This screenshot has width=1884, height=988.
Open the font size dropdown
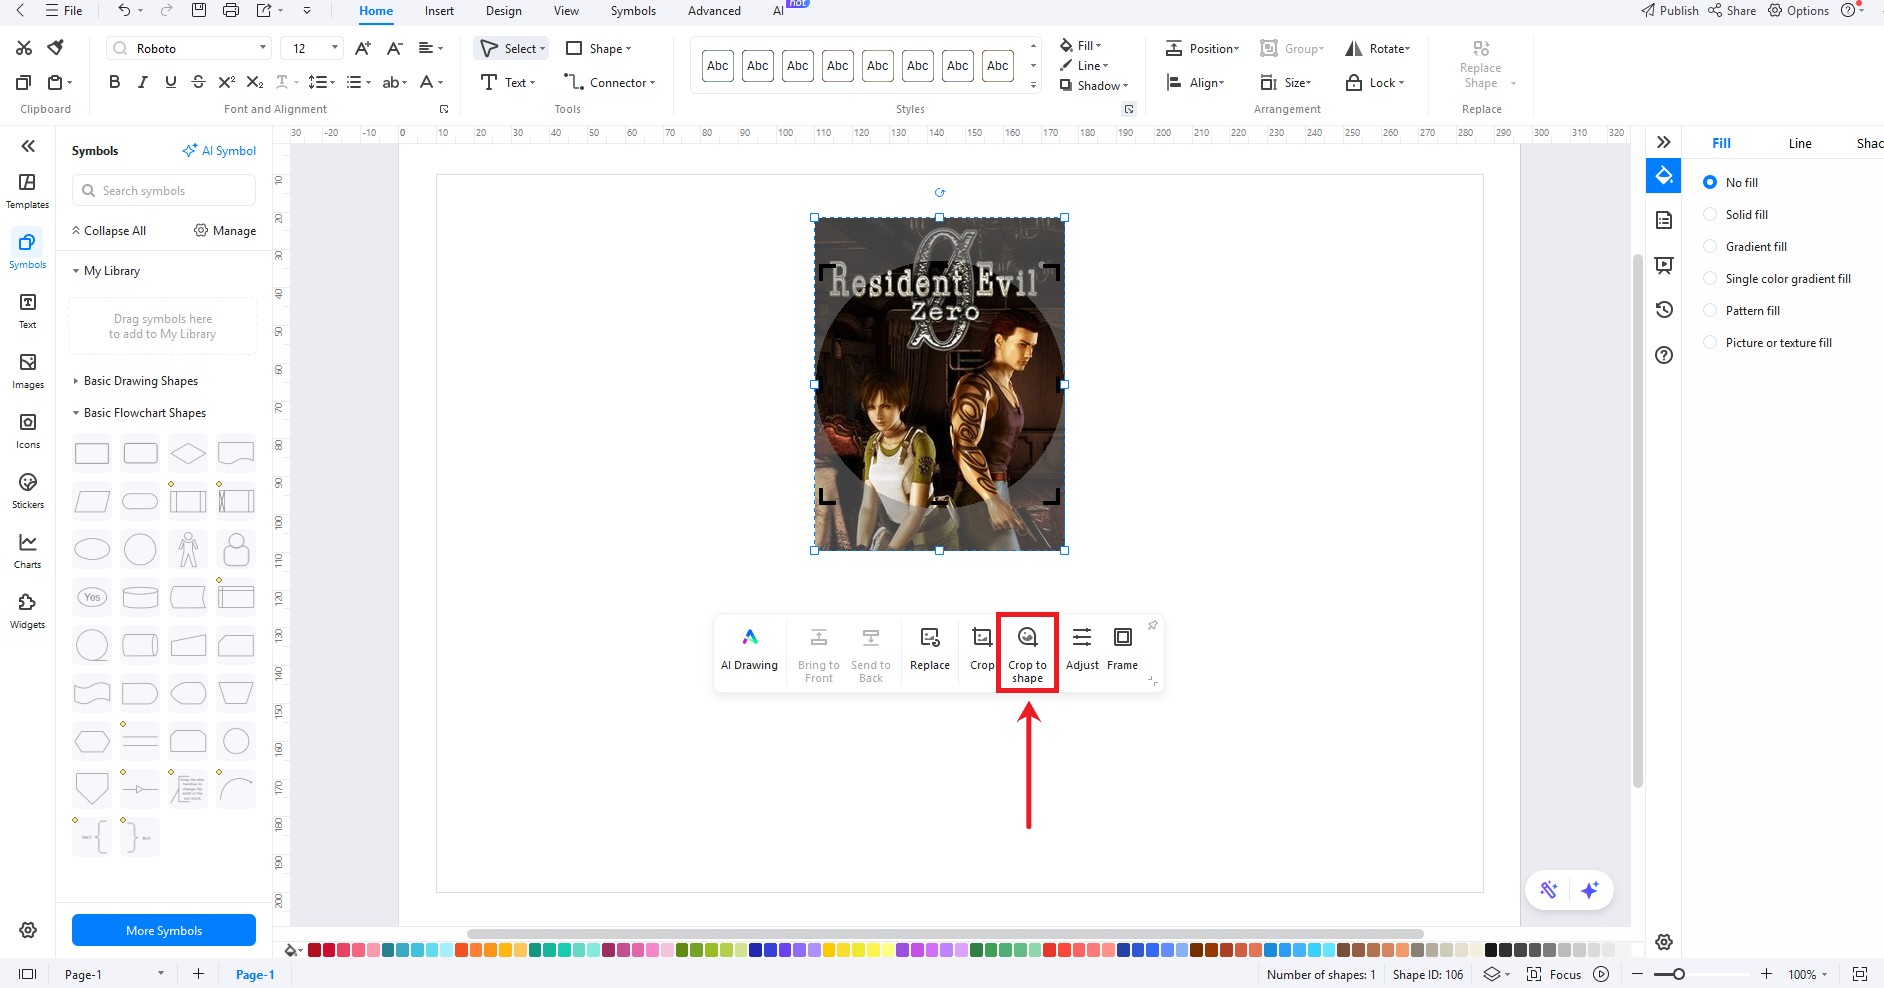[x=334, y=48]
